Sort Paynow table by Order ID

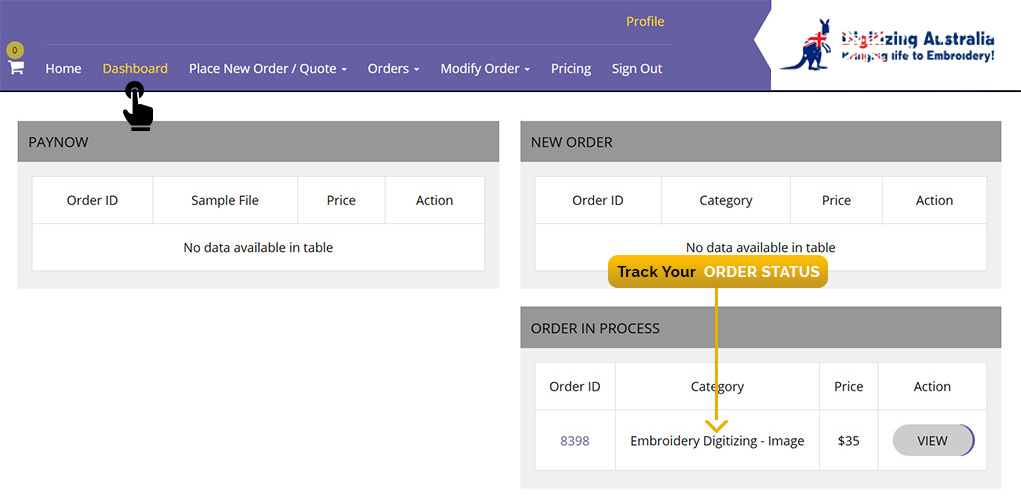click(x=92, y=201)
